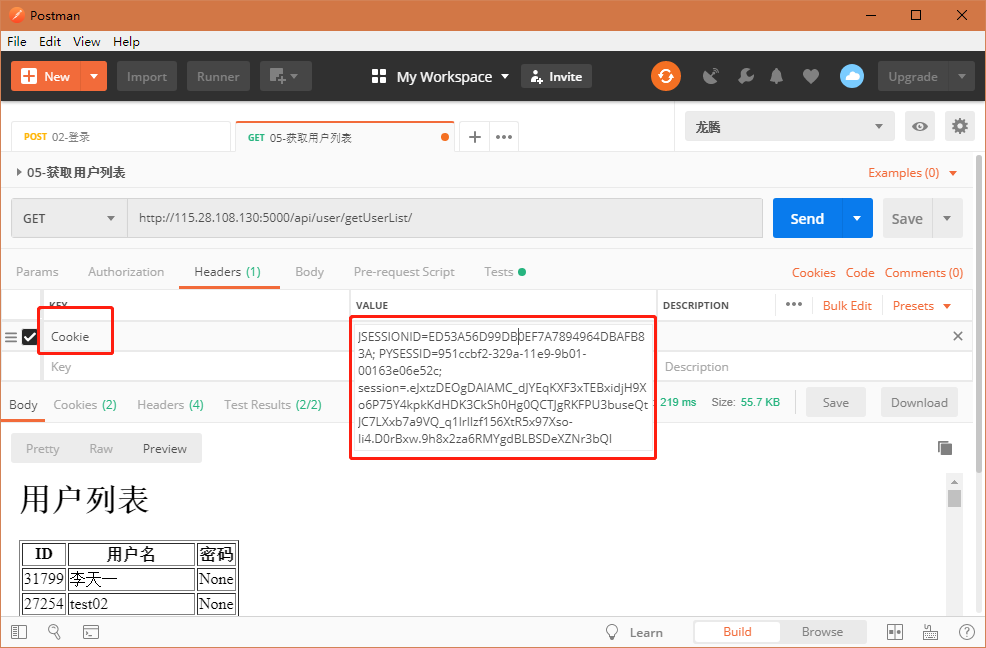Click the Send button
The width and height of the screenshot is (986, 648).
tap(806, 218)
